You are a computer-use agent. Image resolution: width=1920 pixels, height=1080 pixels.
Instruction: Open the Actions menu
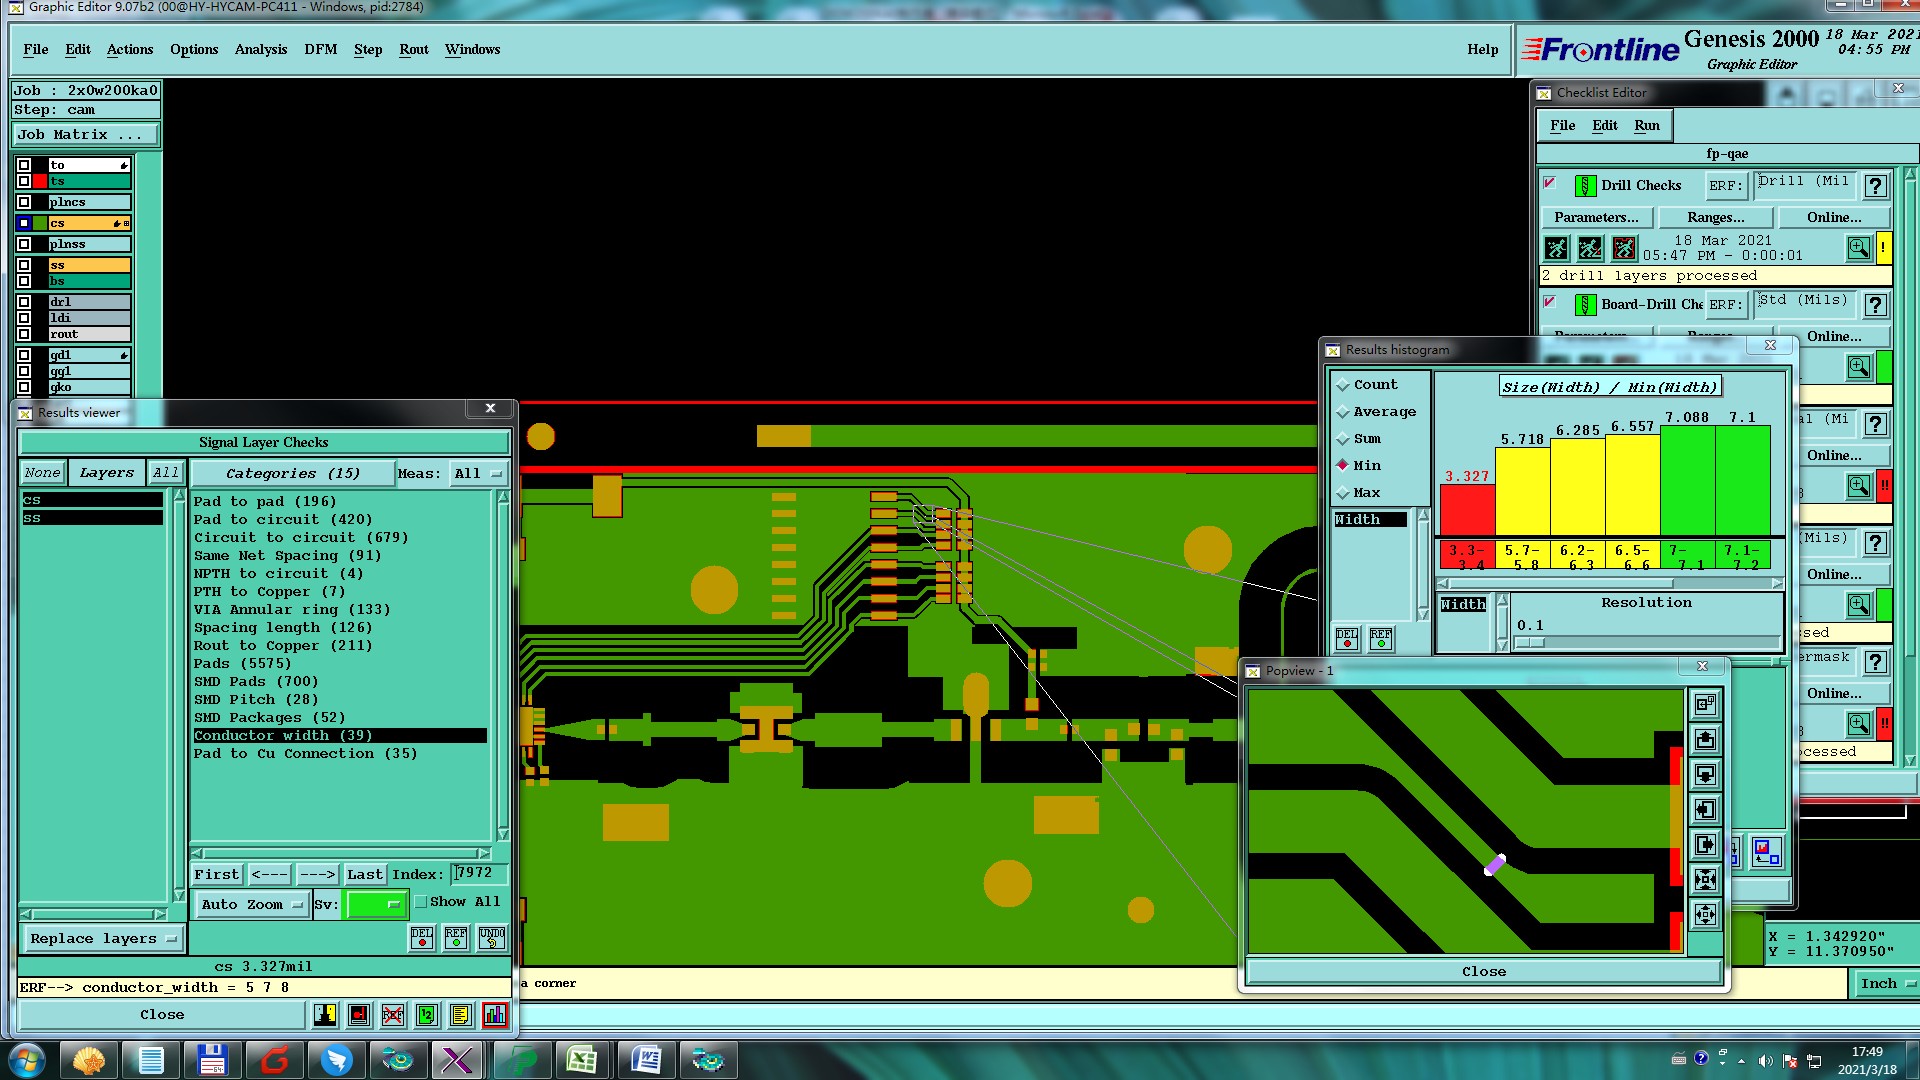point(130,50)
